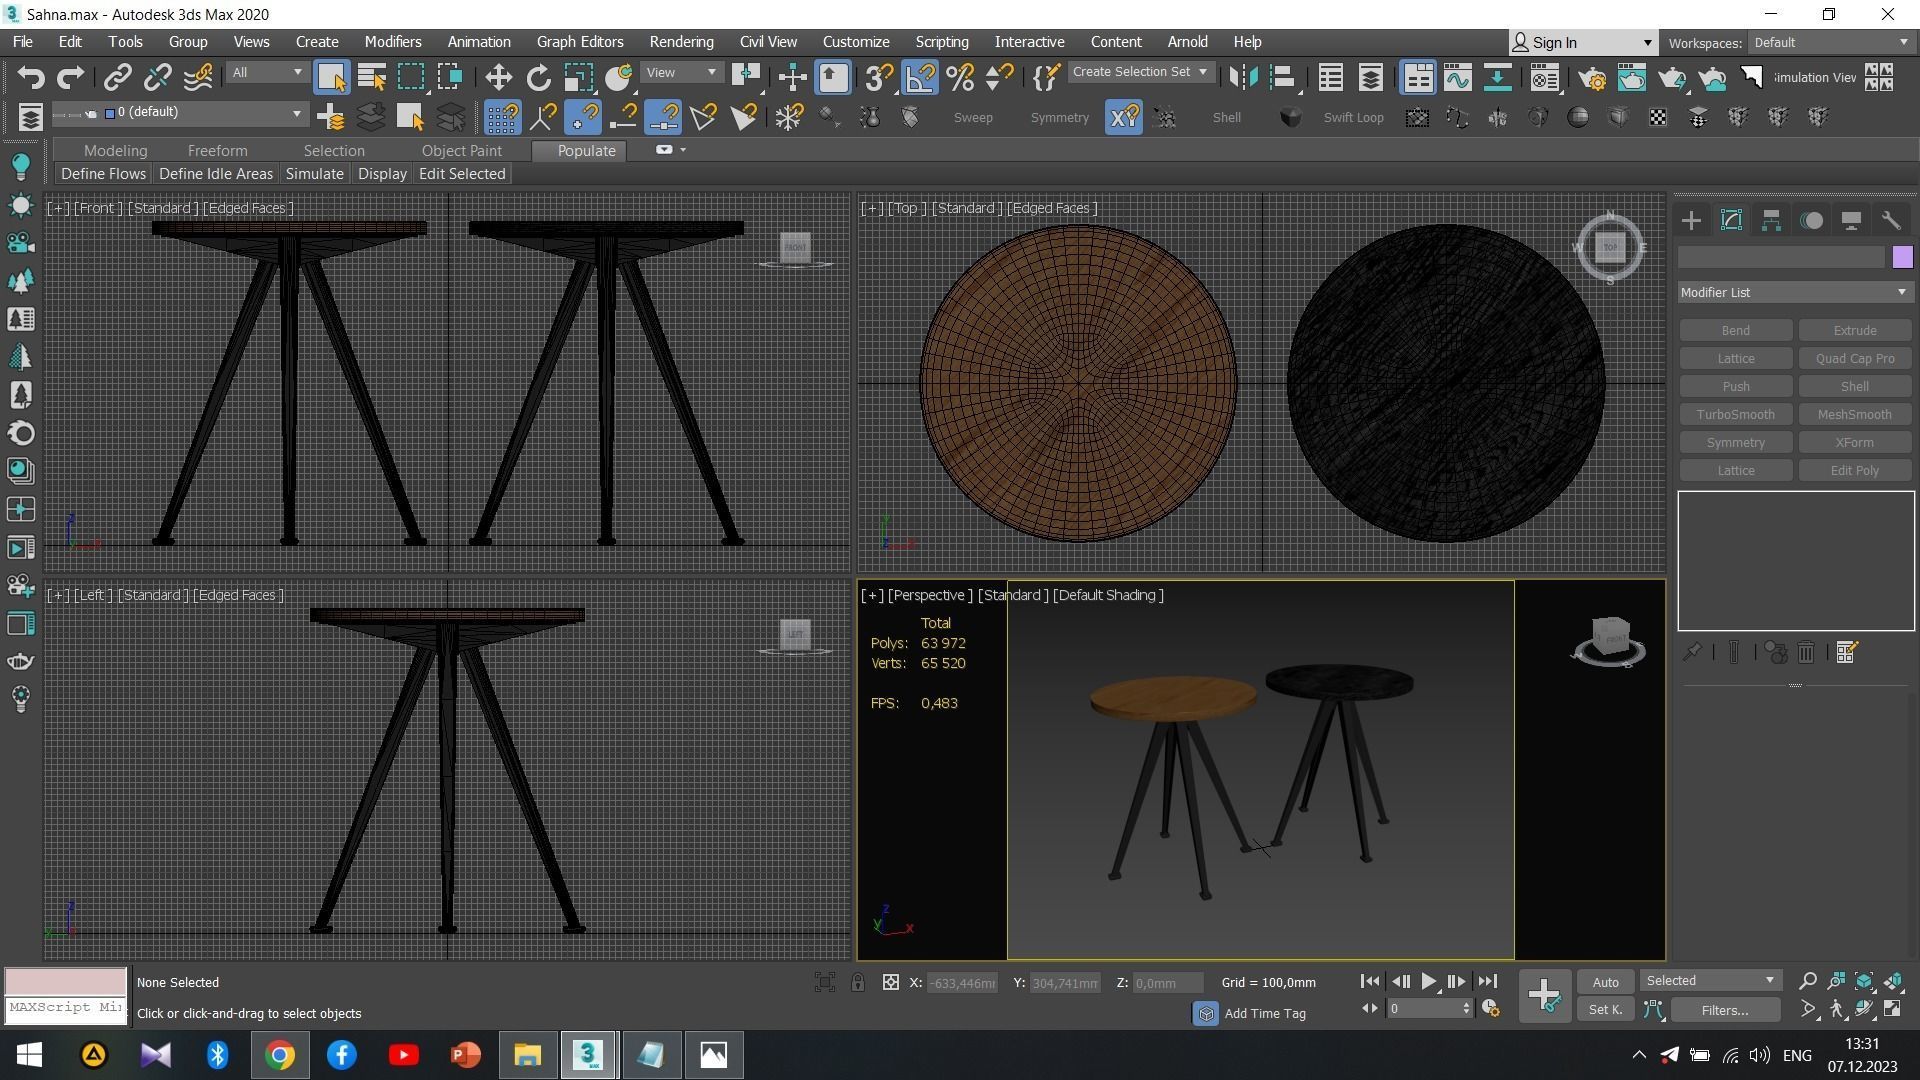Open the key Filters... button
Image resolution: width=1920 pixels, height=1080 pixels.
pos(1724,1010)
